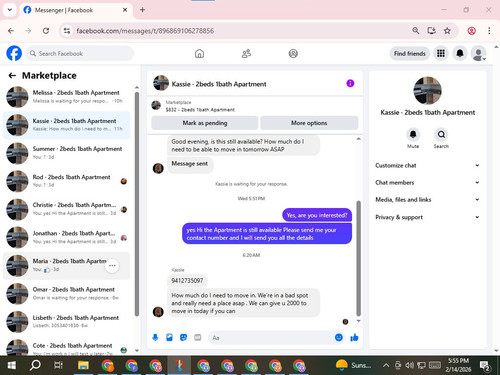Open Task View on taskbar
This screenshot has height=375, width=500.
[58, 365]
